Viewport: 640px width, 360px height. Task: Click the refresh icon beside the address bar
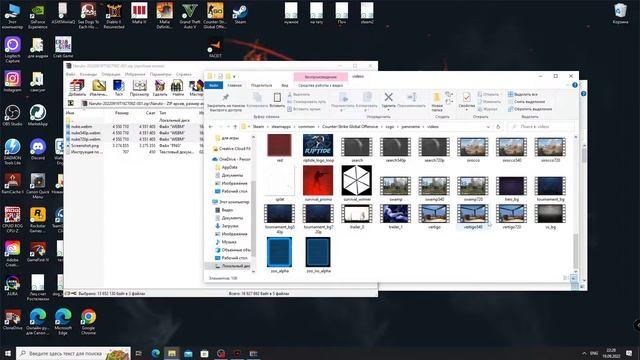498,127
